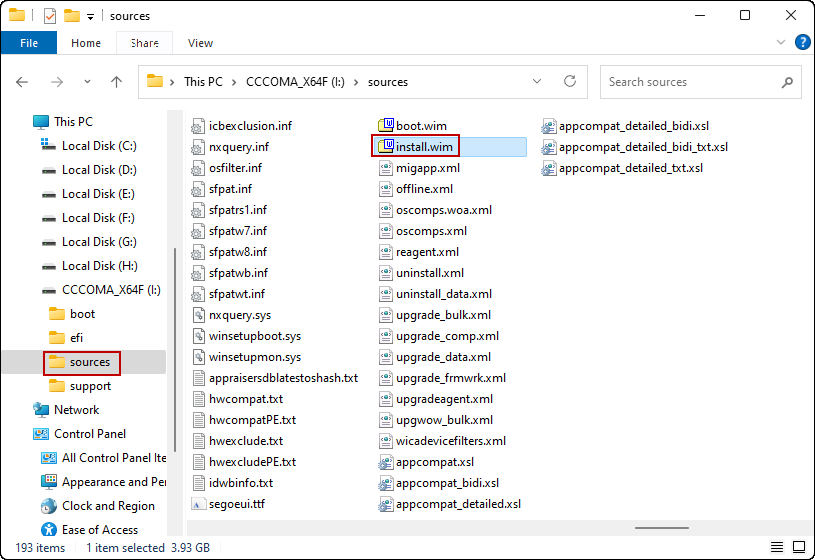Select the hwcompat.txt file icon
The width and height of the screenshot is (815, 560).
click(198, 399)
